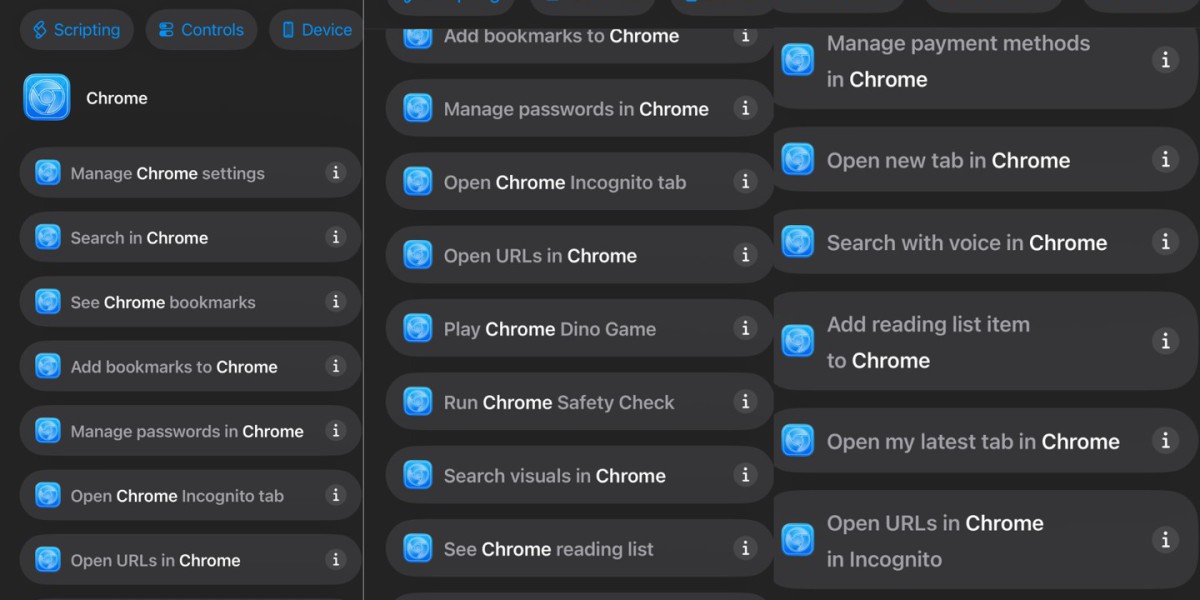Click info icon beside Play Chrome Dino Game

pos(745,328)
